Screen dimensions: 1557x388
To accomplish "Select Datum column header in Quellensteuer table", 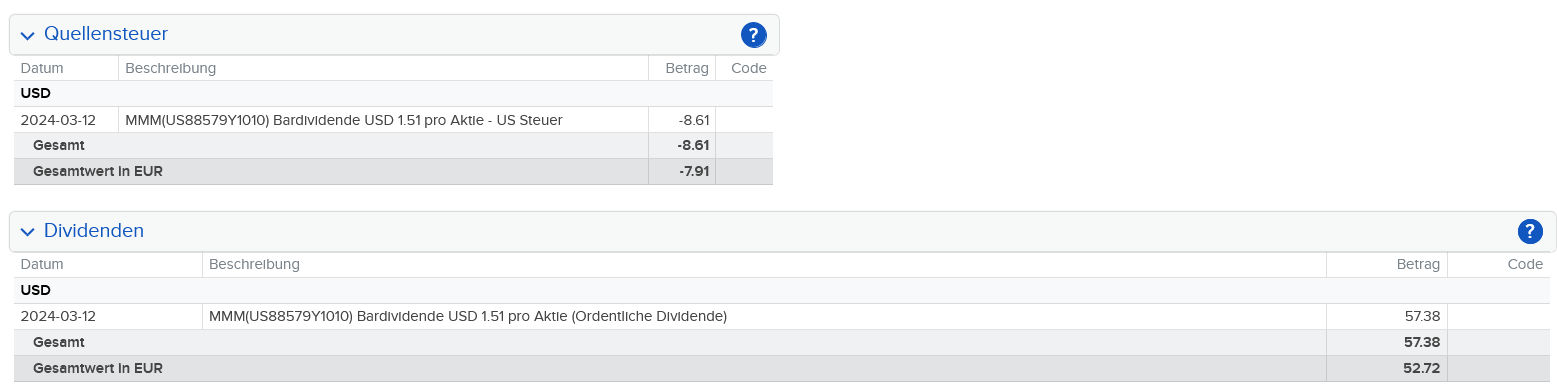I will point(42,68).
